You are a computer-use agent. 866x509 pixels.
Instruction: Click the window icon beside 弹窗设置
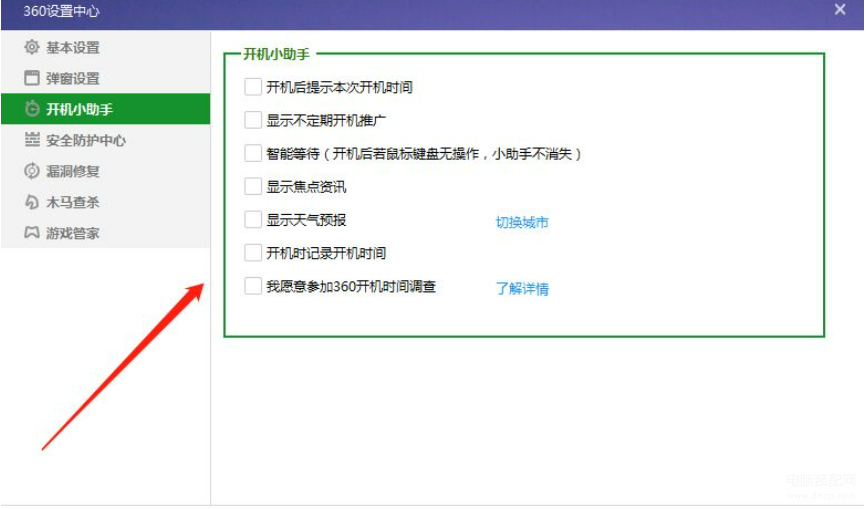(x=32, y=78)
